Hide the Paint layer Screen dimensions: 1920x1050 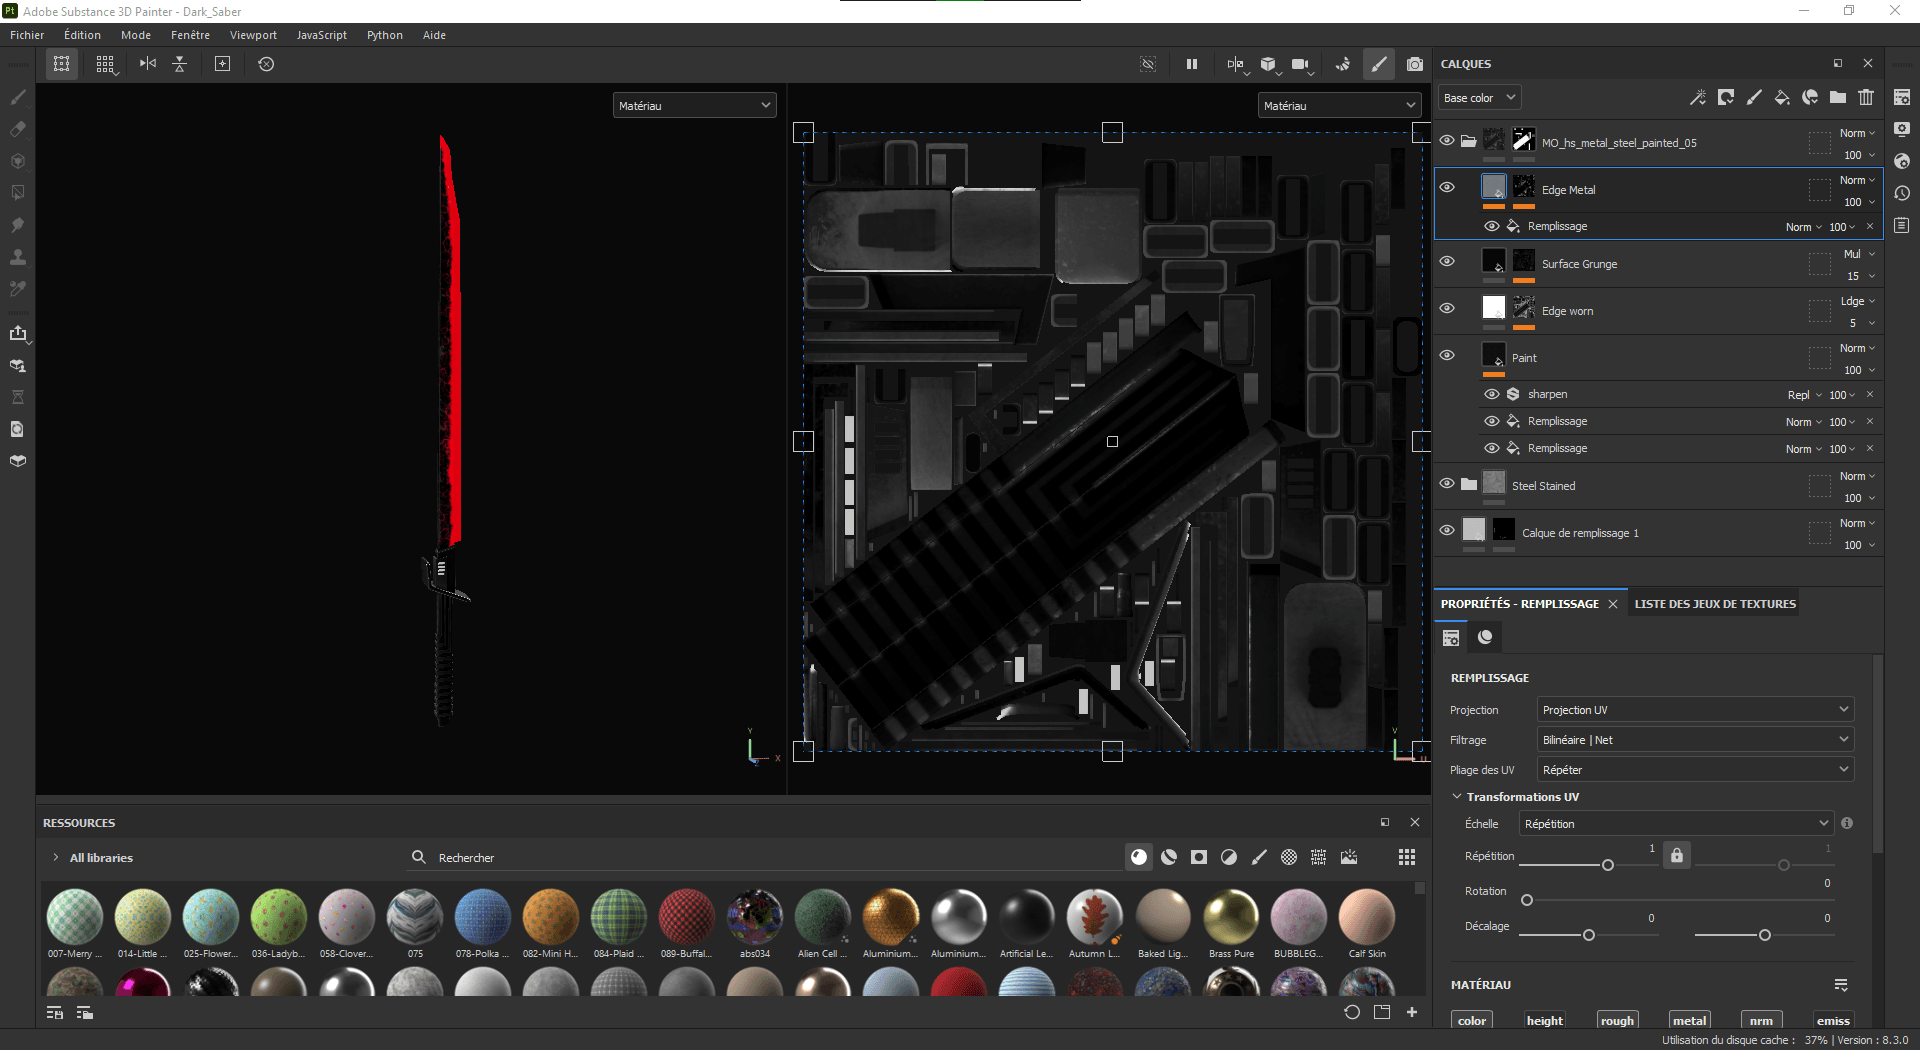(1447, 355)
